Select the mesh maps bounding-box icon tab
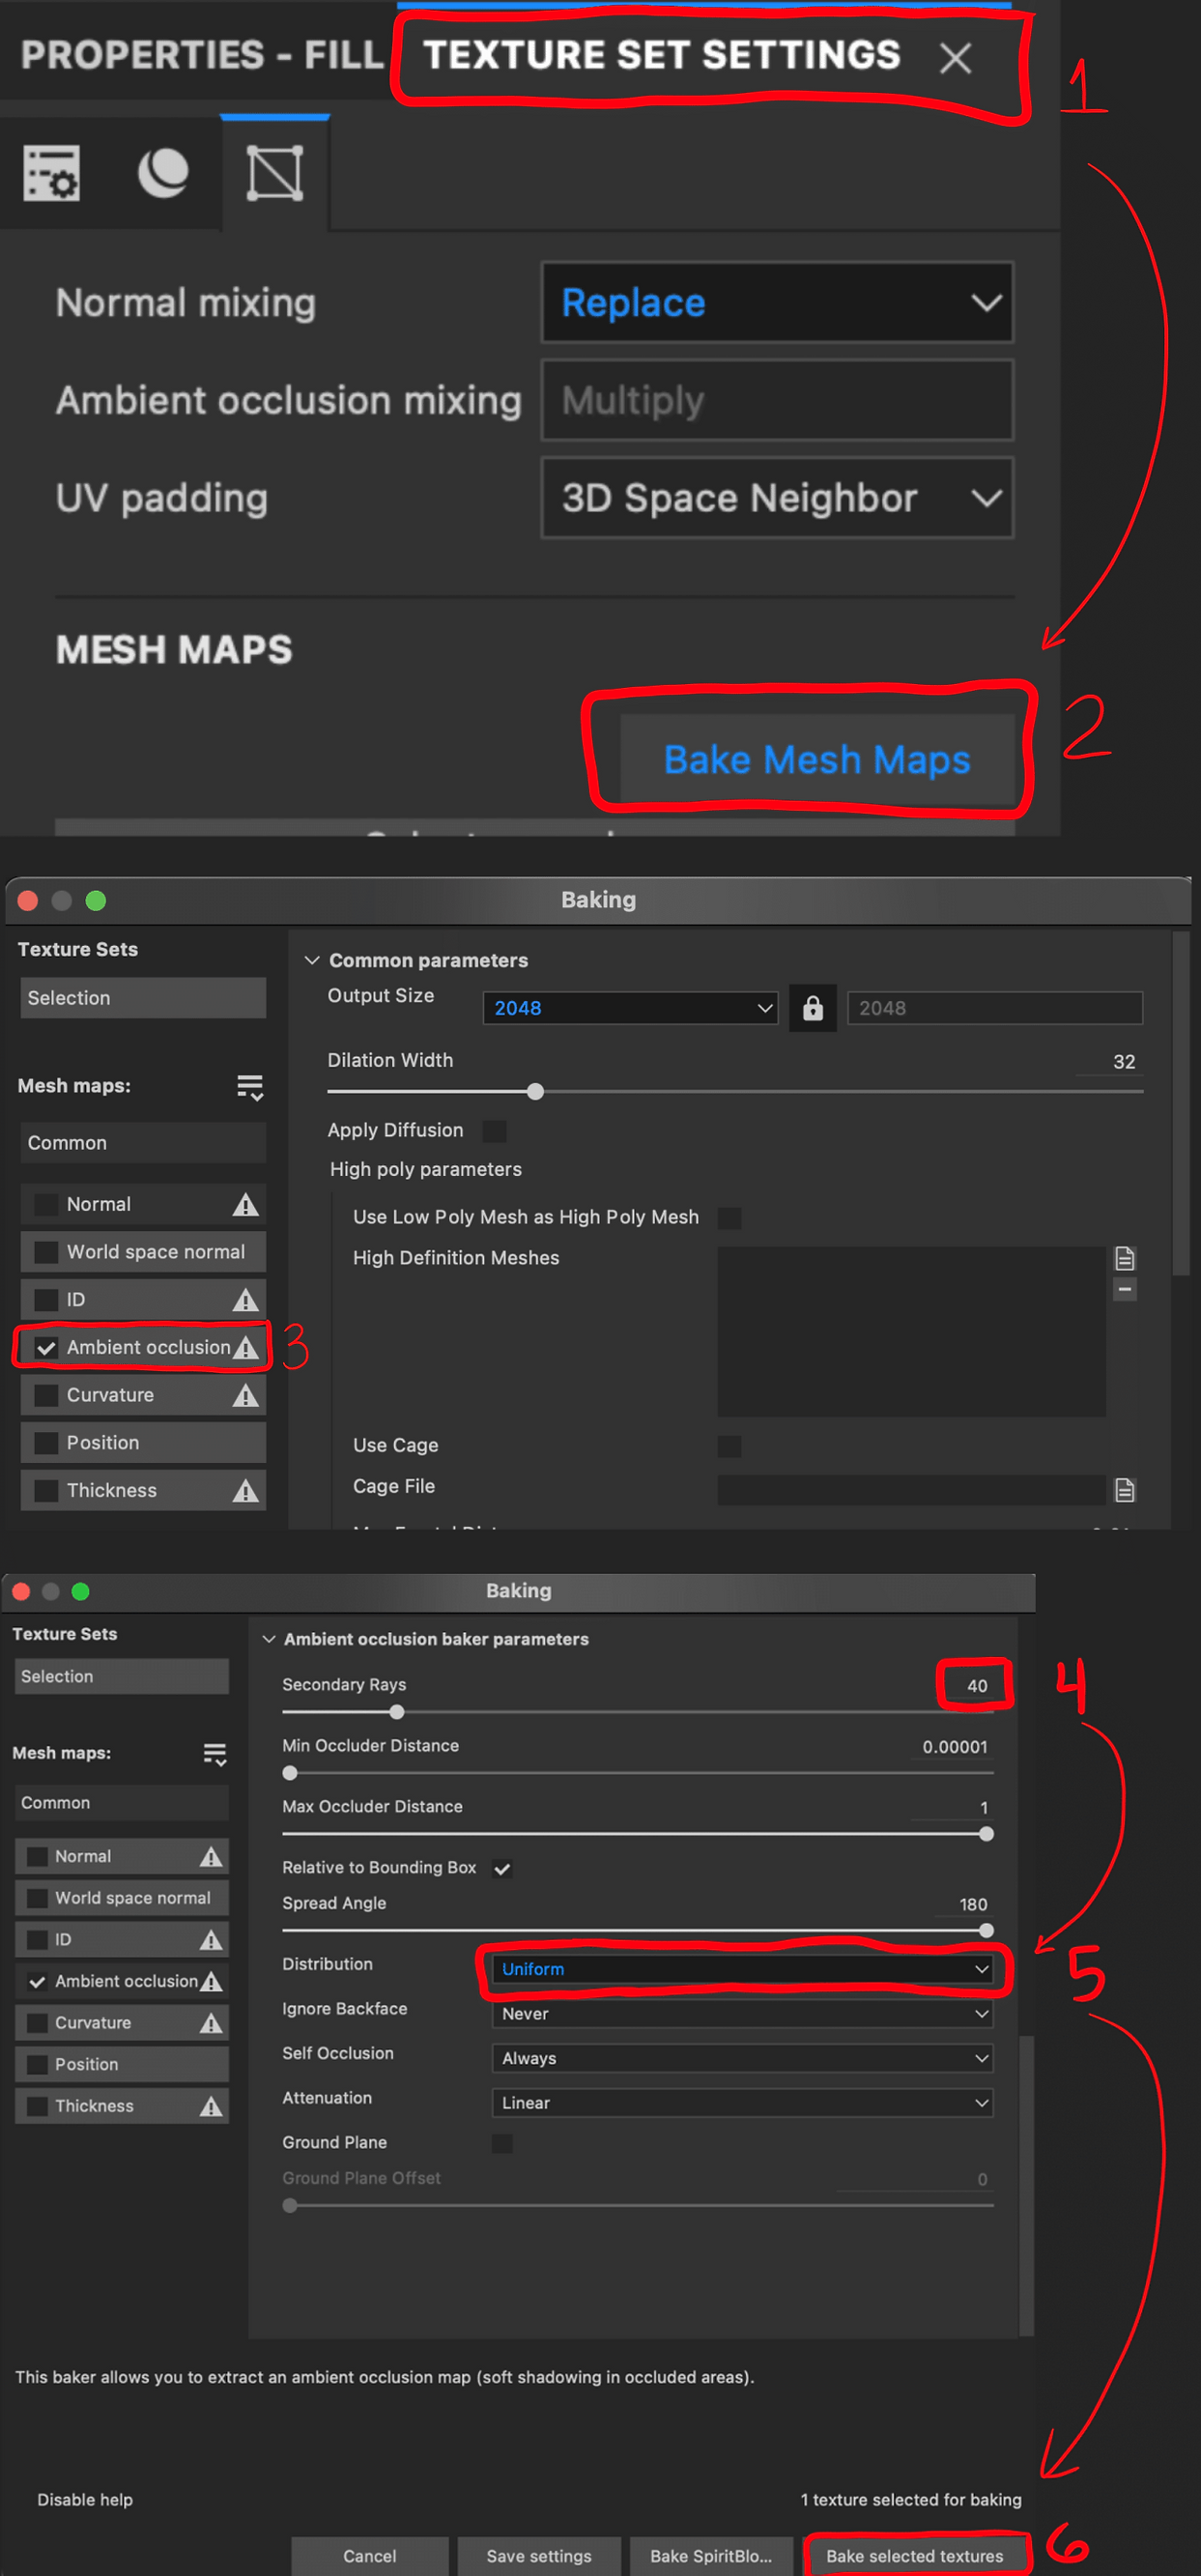 click(275, 173)
